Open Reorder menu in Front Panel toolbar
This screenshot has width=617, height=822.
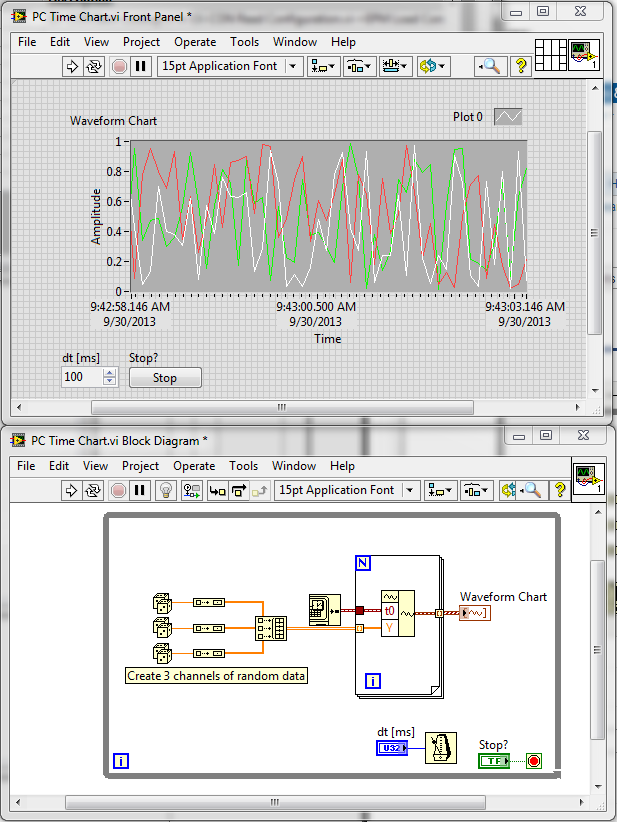[433, 67]
